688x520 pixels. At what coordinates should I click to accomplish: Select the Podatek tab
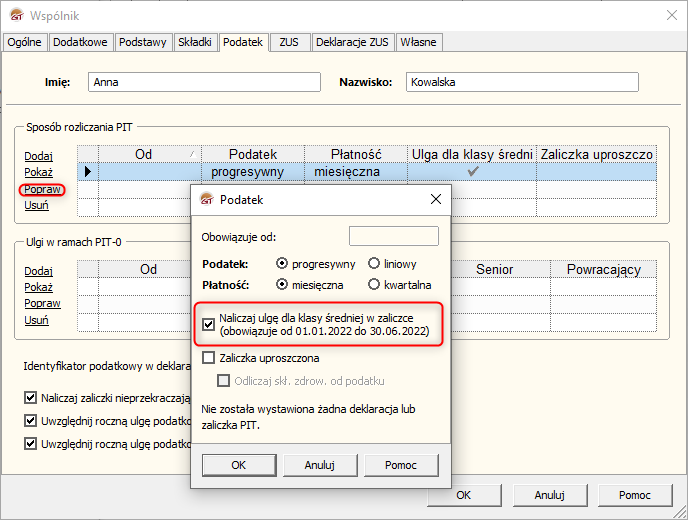pyautogui.click(x=243, y=42)
